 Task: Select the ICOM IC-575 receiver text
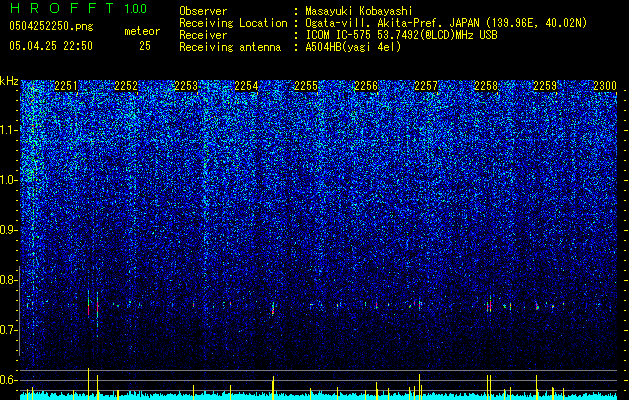401,35
